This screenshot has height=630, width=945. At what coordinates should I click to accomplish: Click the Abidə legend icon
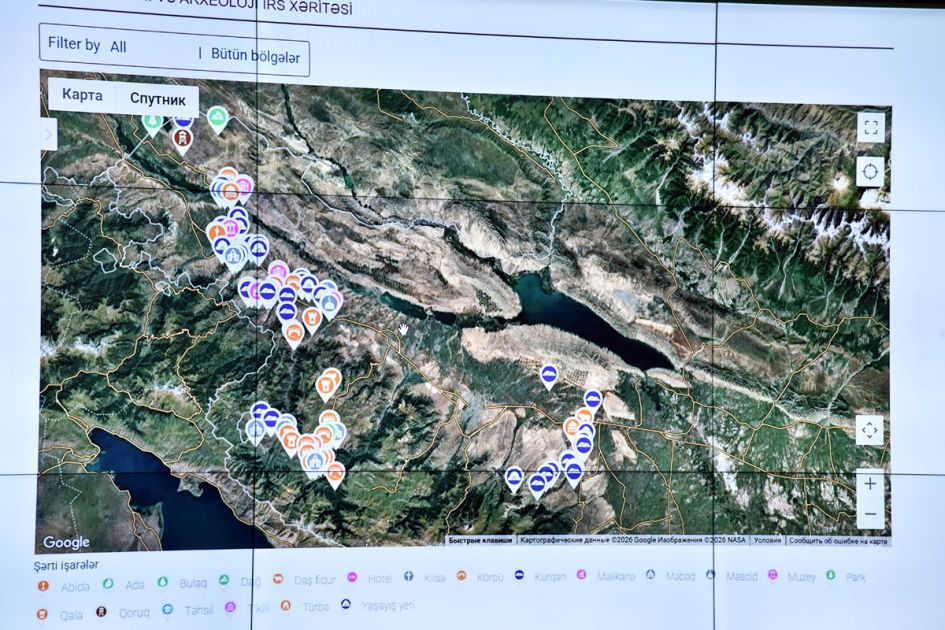(43, 585)
